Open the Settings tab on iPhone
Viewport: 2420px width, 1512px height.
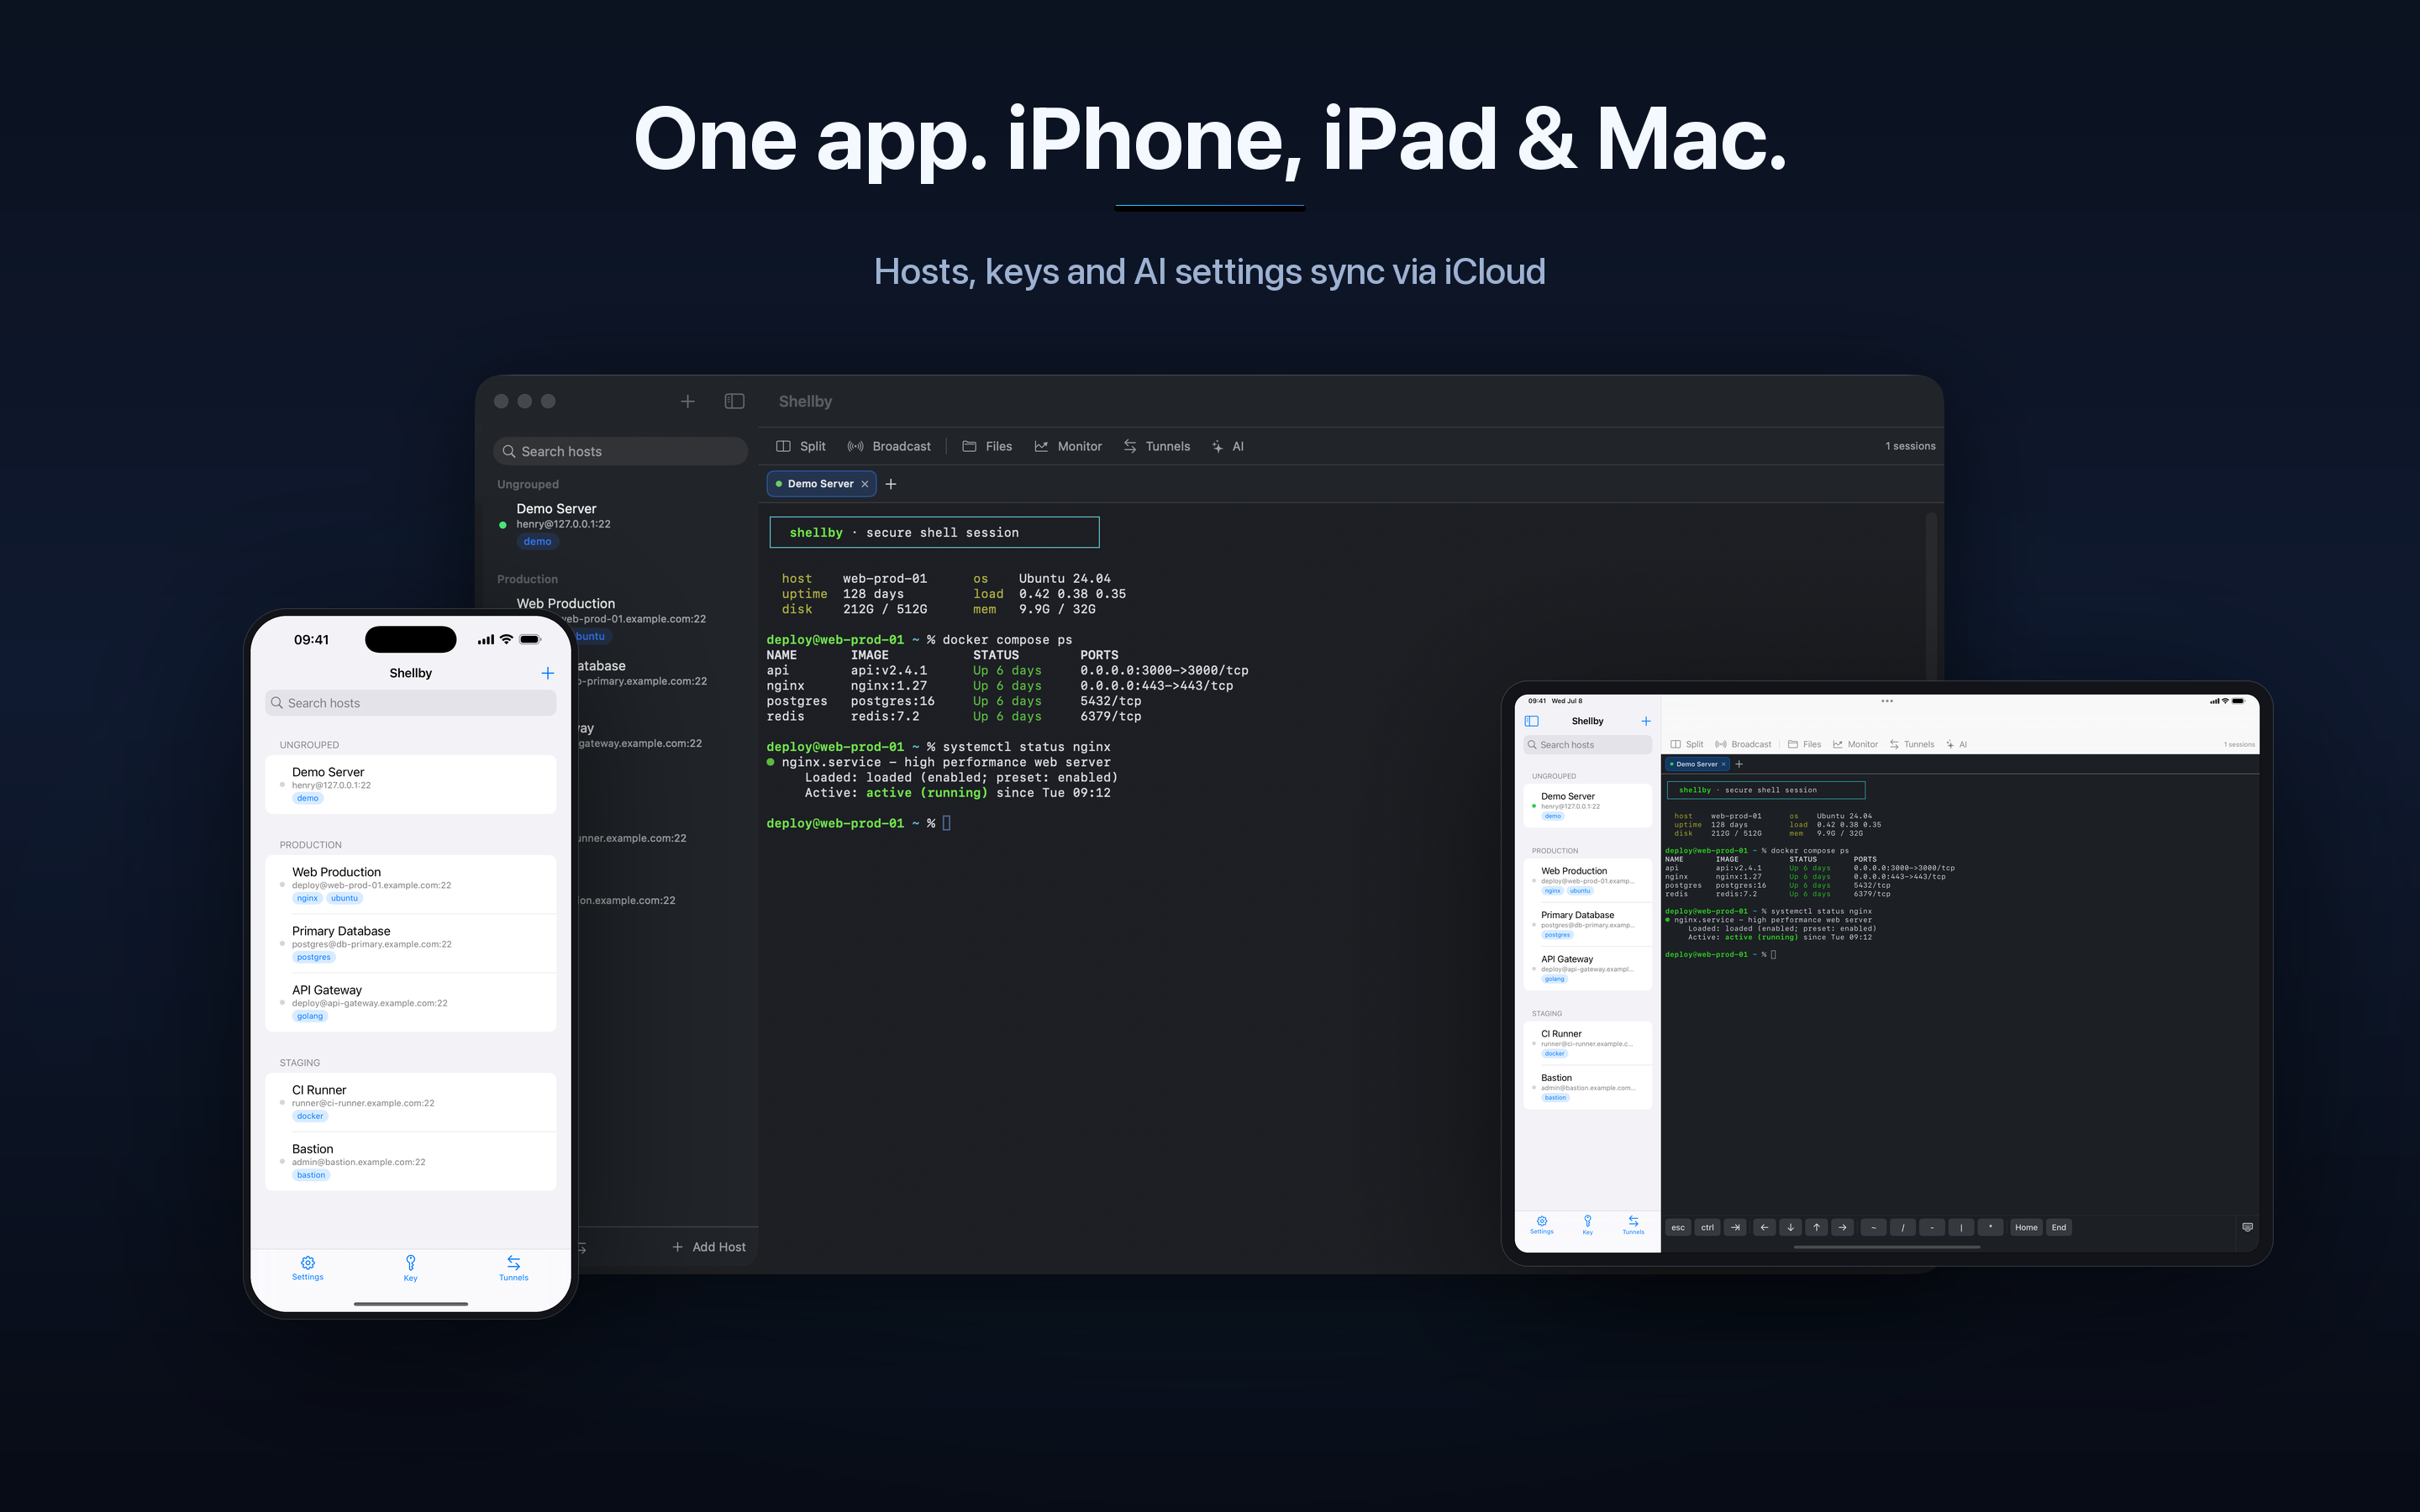pyautogui.click(x=308, y=1268)
